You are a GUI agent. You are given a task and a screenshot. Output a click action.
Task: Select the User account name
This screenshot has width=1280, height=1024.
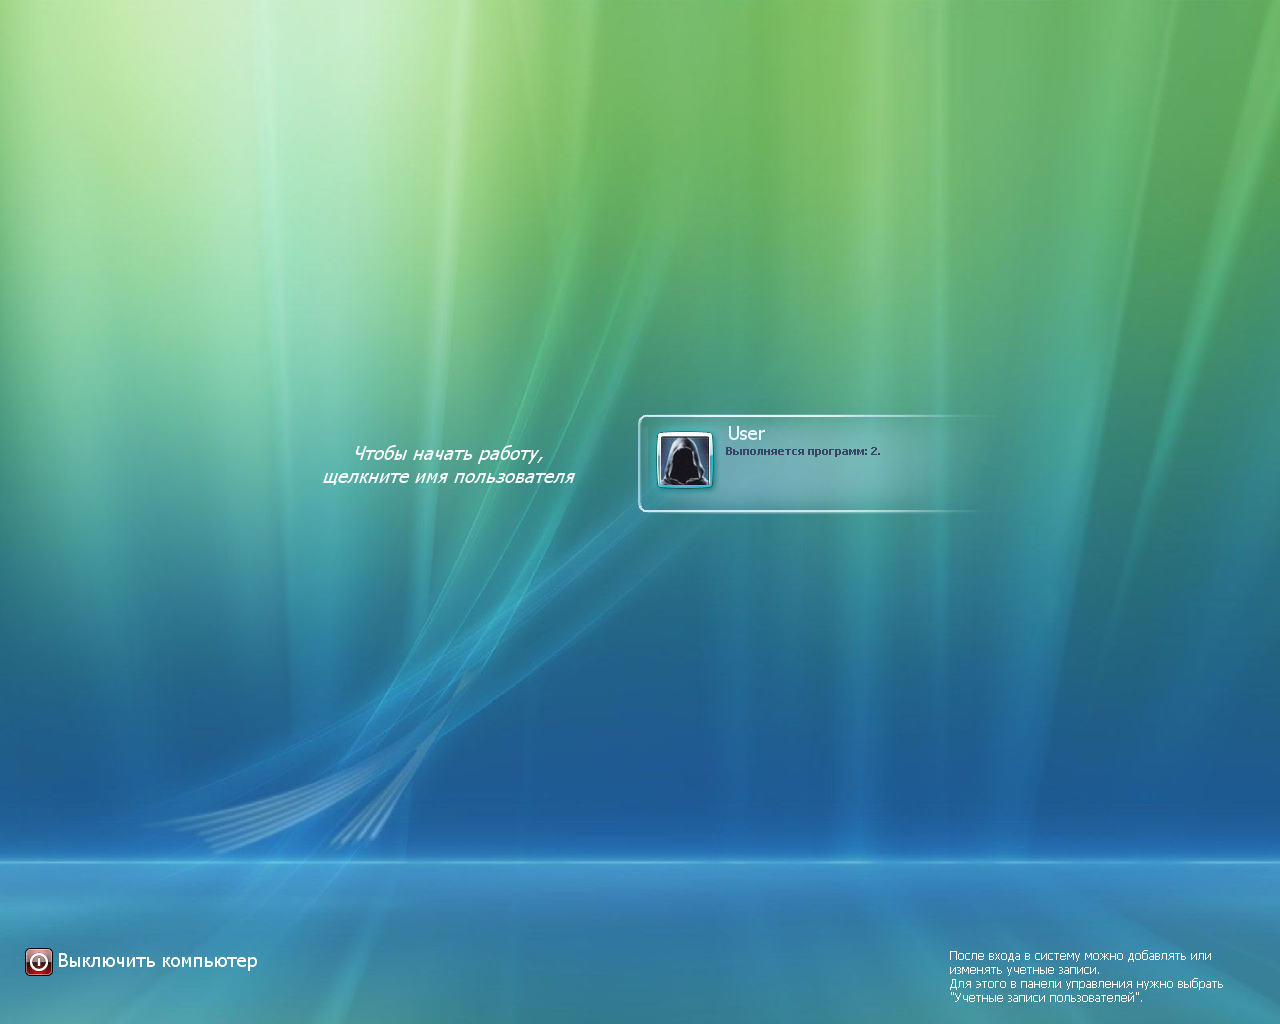746,433
